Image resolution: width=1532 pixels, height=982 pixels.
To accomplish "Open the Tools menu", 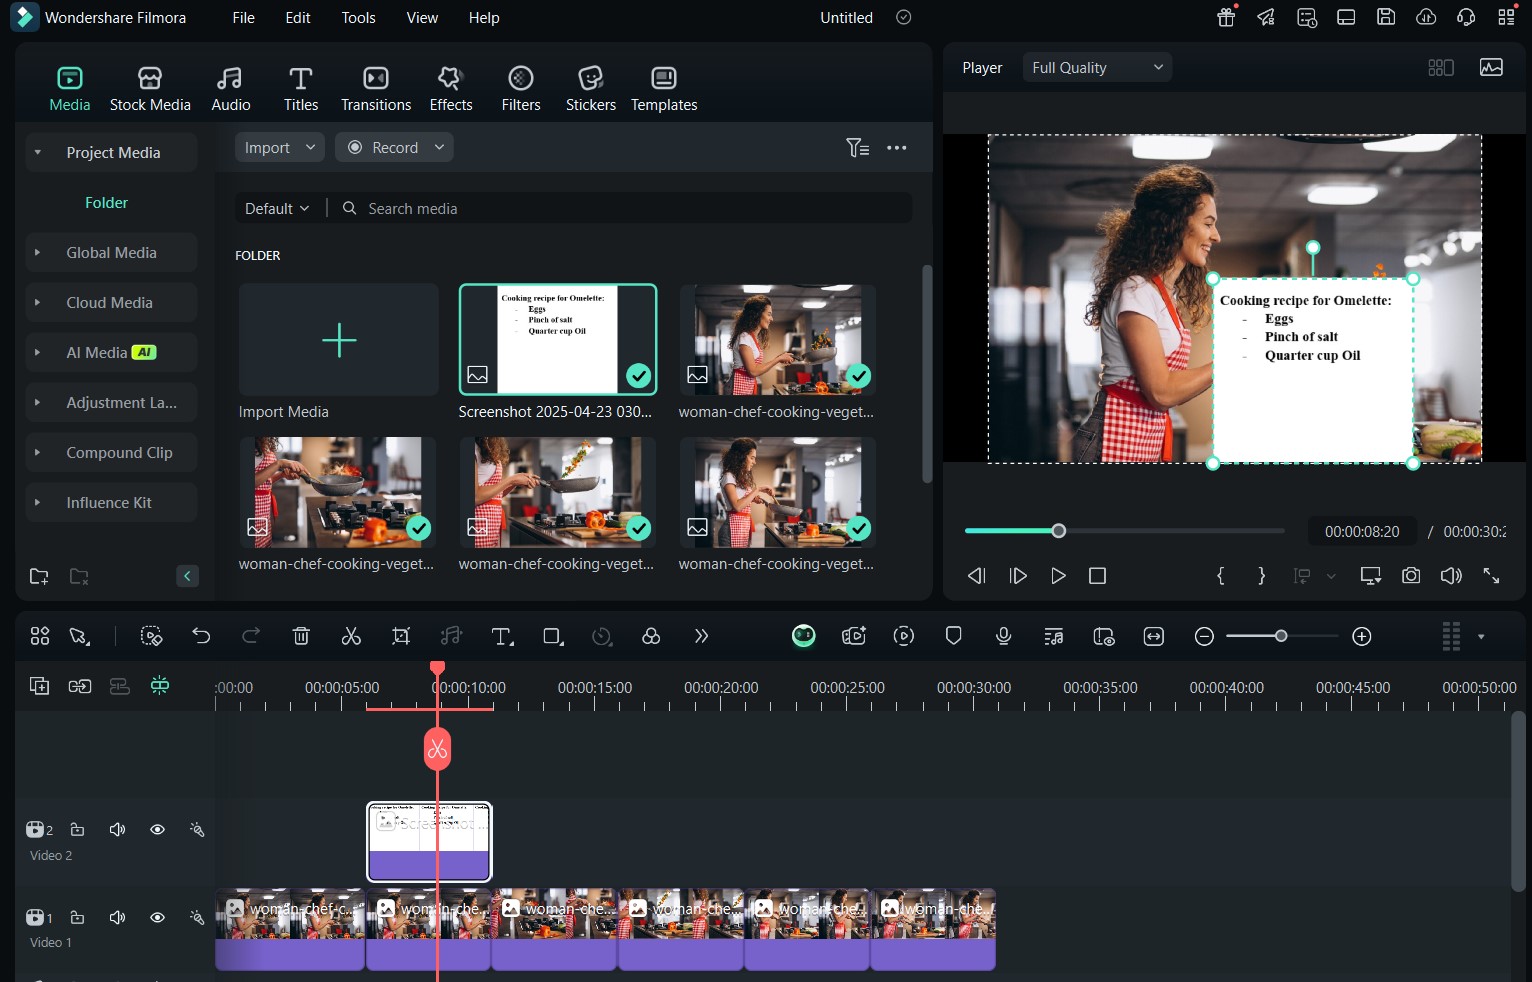I will click(x=358, y=18).
